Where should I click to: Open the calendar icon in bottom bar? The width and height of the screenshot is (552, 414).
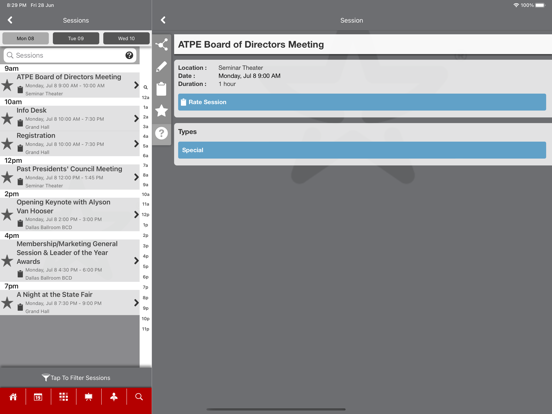click(38, 397)
